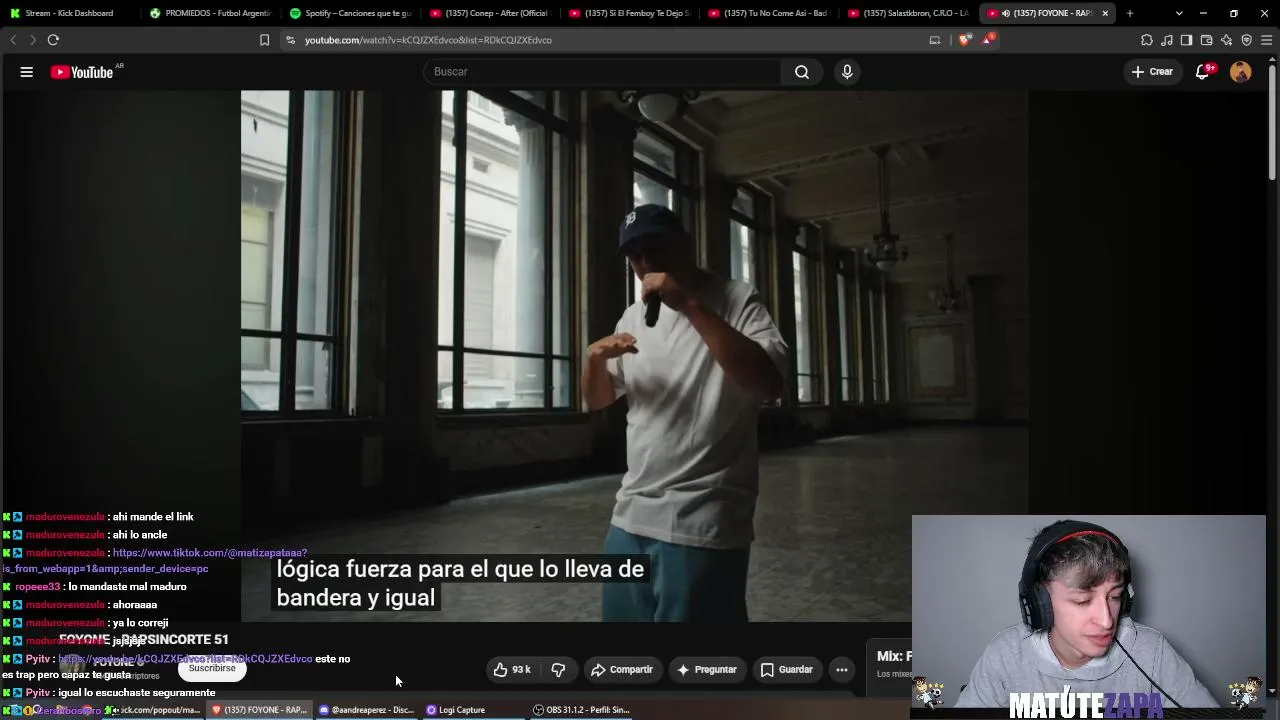Close the FOYONE - RAP tab

point(1105,13)
